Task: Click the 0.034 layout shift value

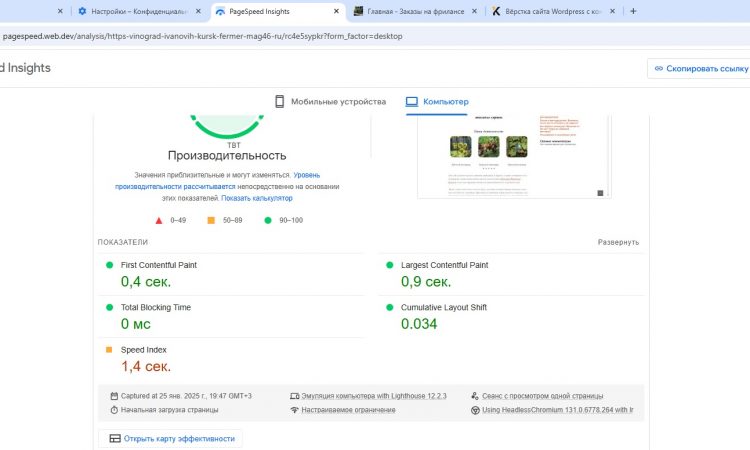Action: click(x=419, y=324)
